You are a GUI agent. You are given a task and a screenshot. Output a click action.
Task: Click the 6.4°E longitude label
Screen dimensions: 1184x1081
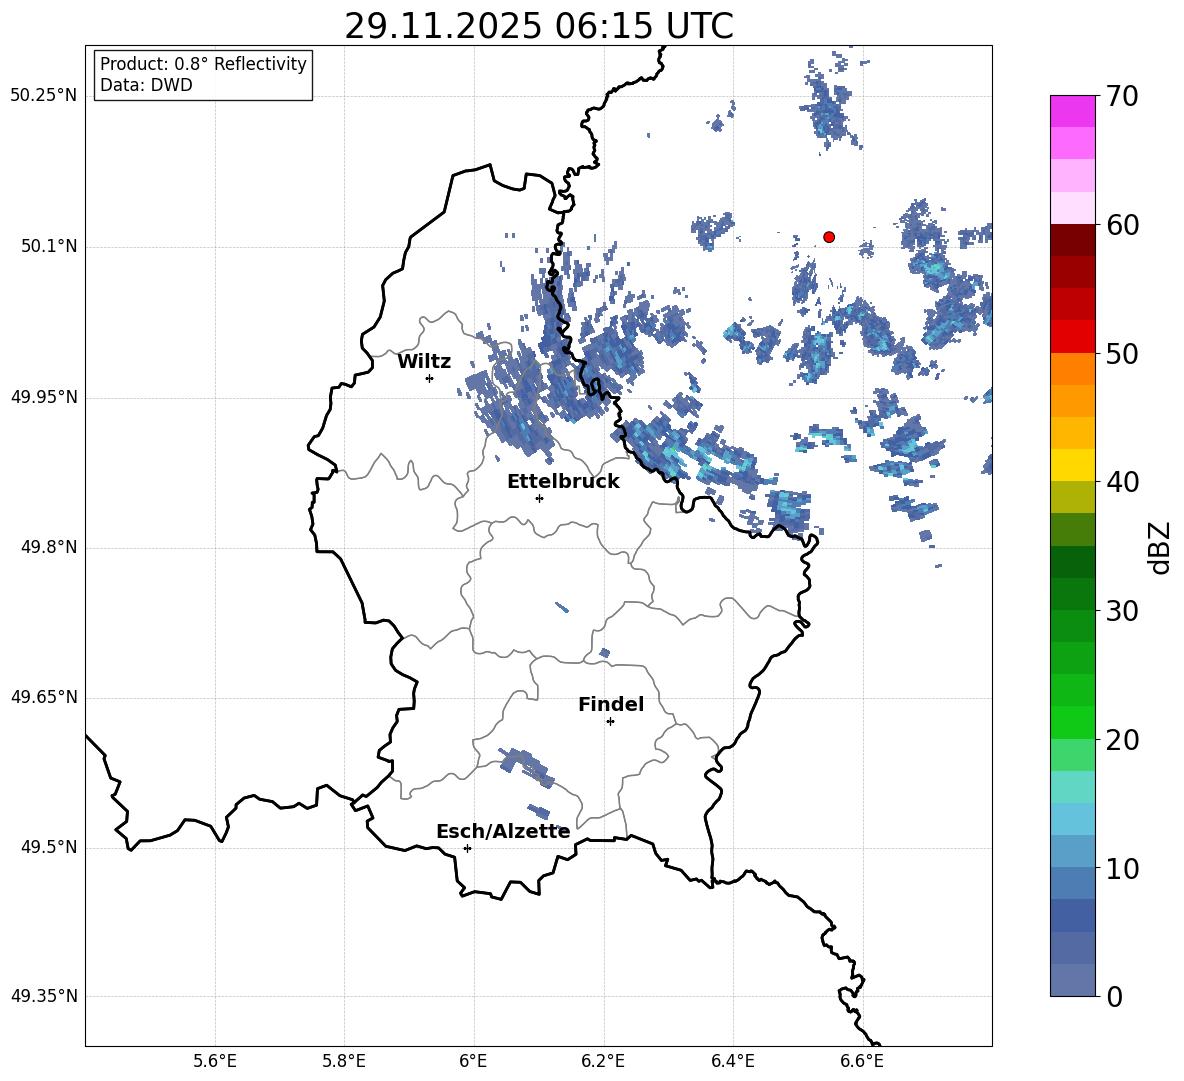[x=732, y=1061]
